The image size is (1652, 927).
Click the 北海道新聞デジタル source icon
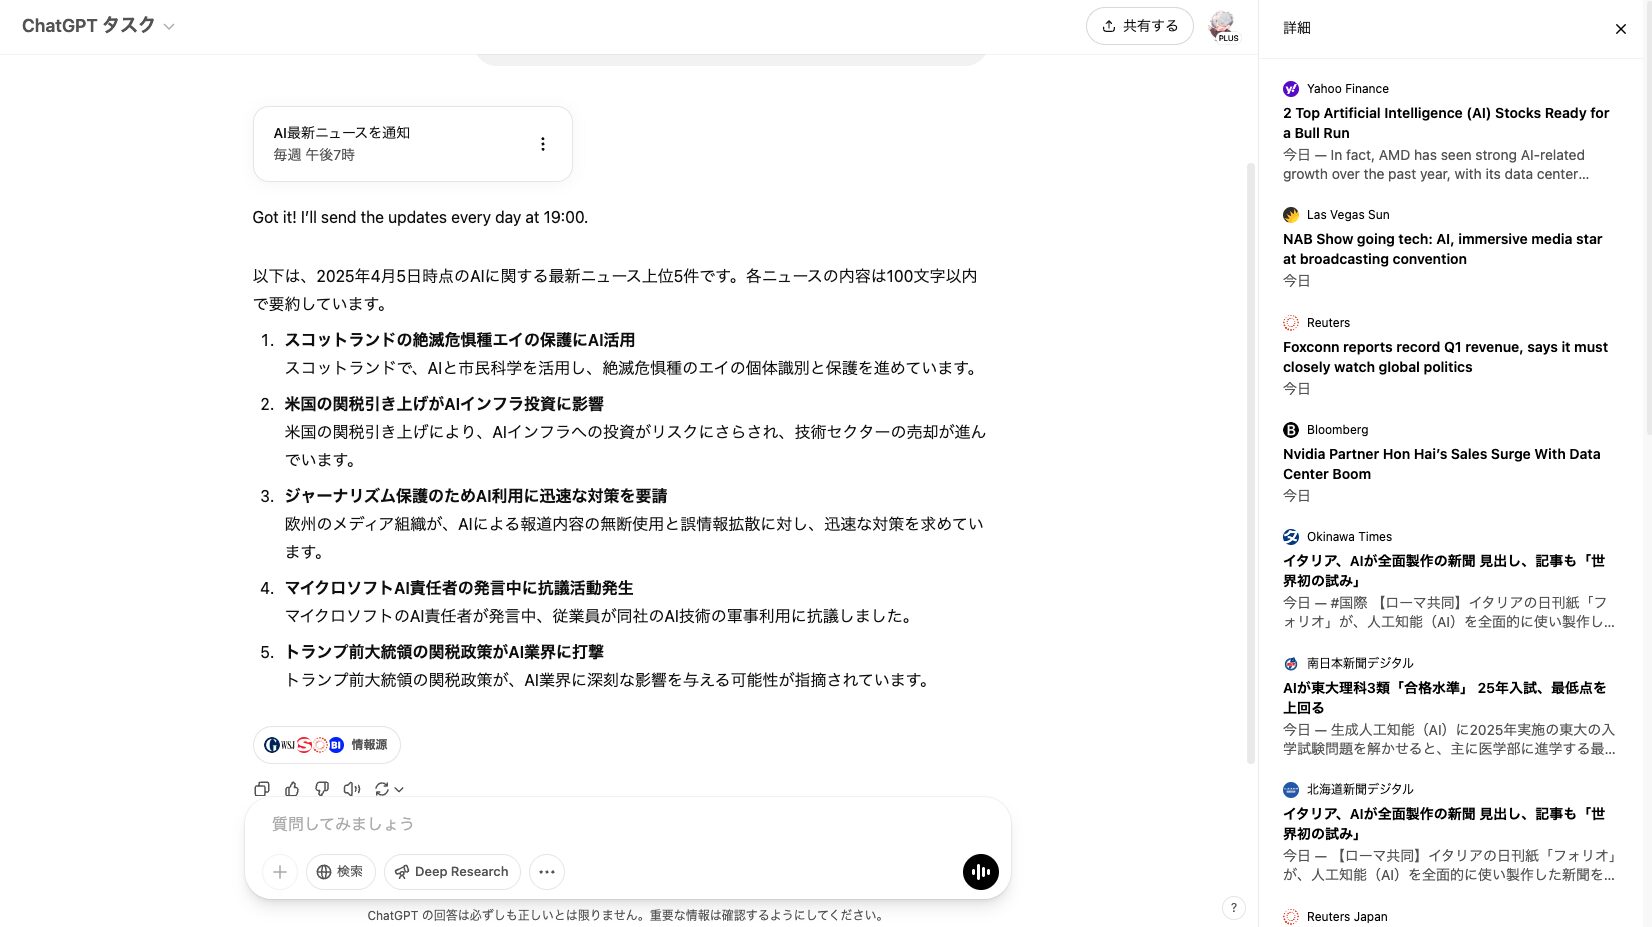click(1291, 790)
